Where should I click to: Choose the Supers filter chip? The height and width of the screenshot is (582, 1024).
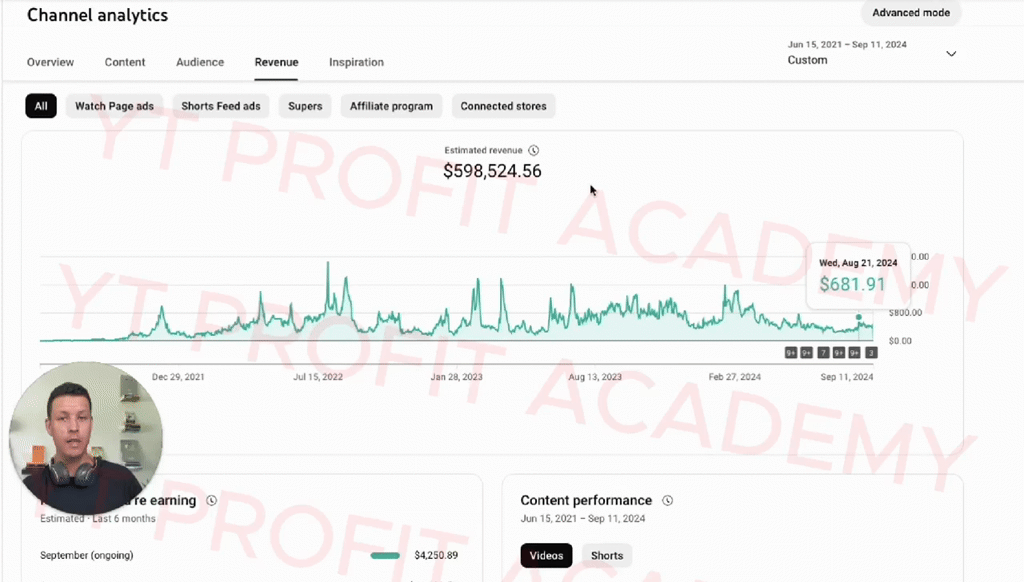tap(305, 106)
